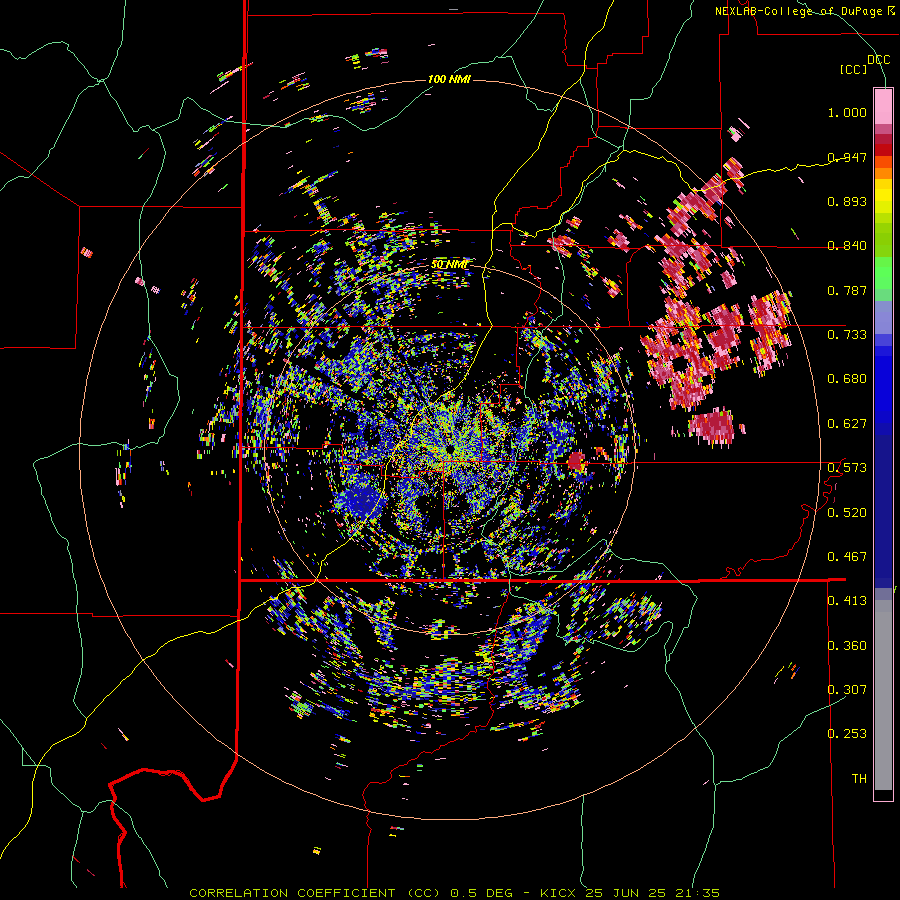Click the 0.787 scale value

(847, 290)
